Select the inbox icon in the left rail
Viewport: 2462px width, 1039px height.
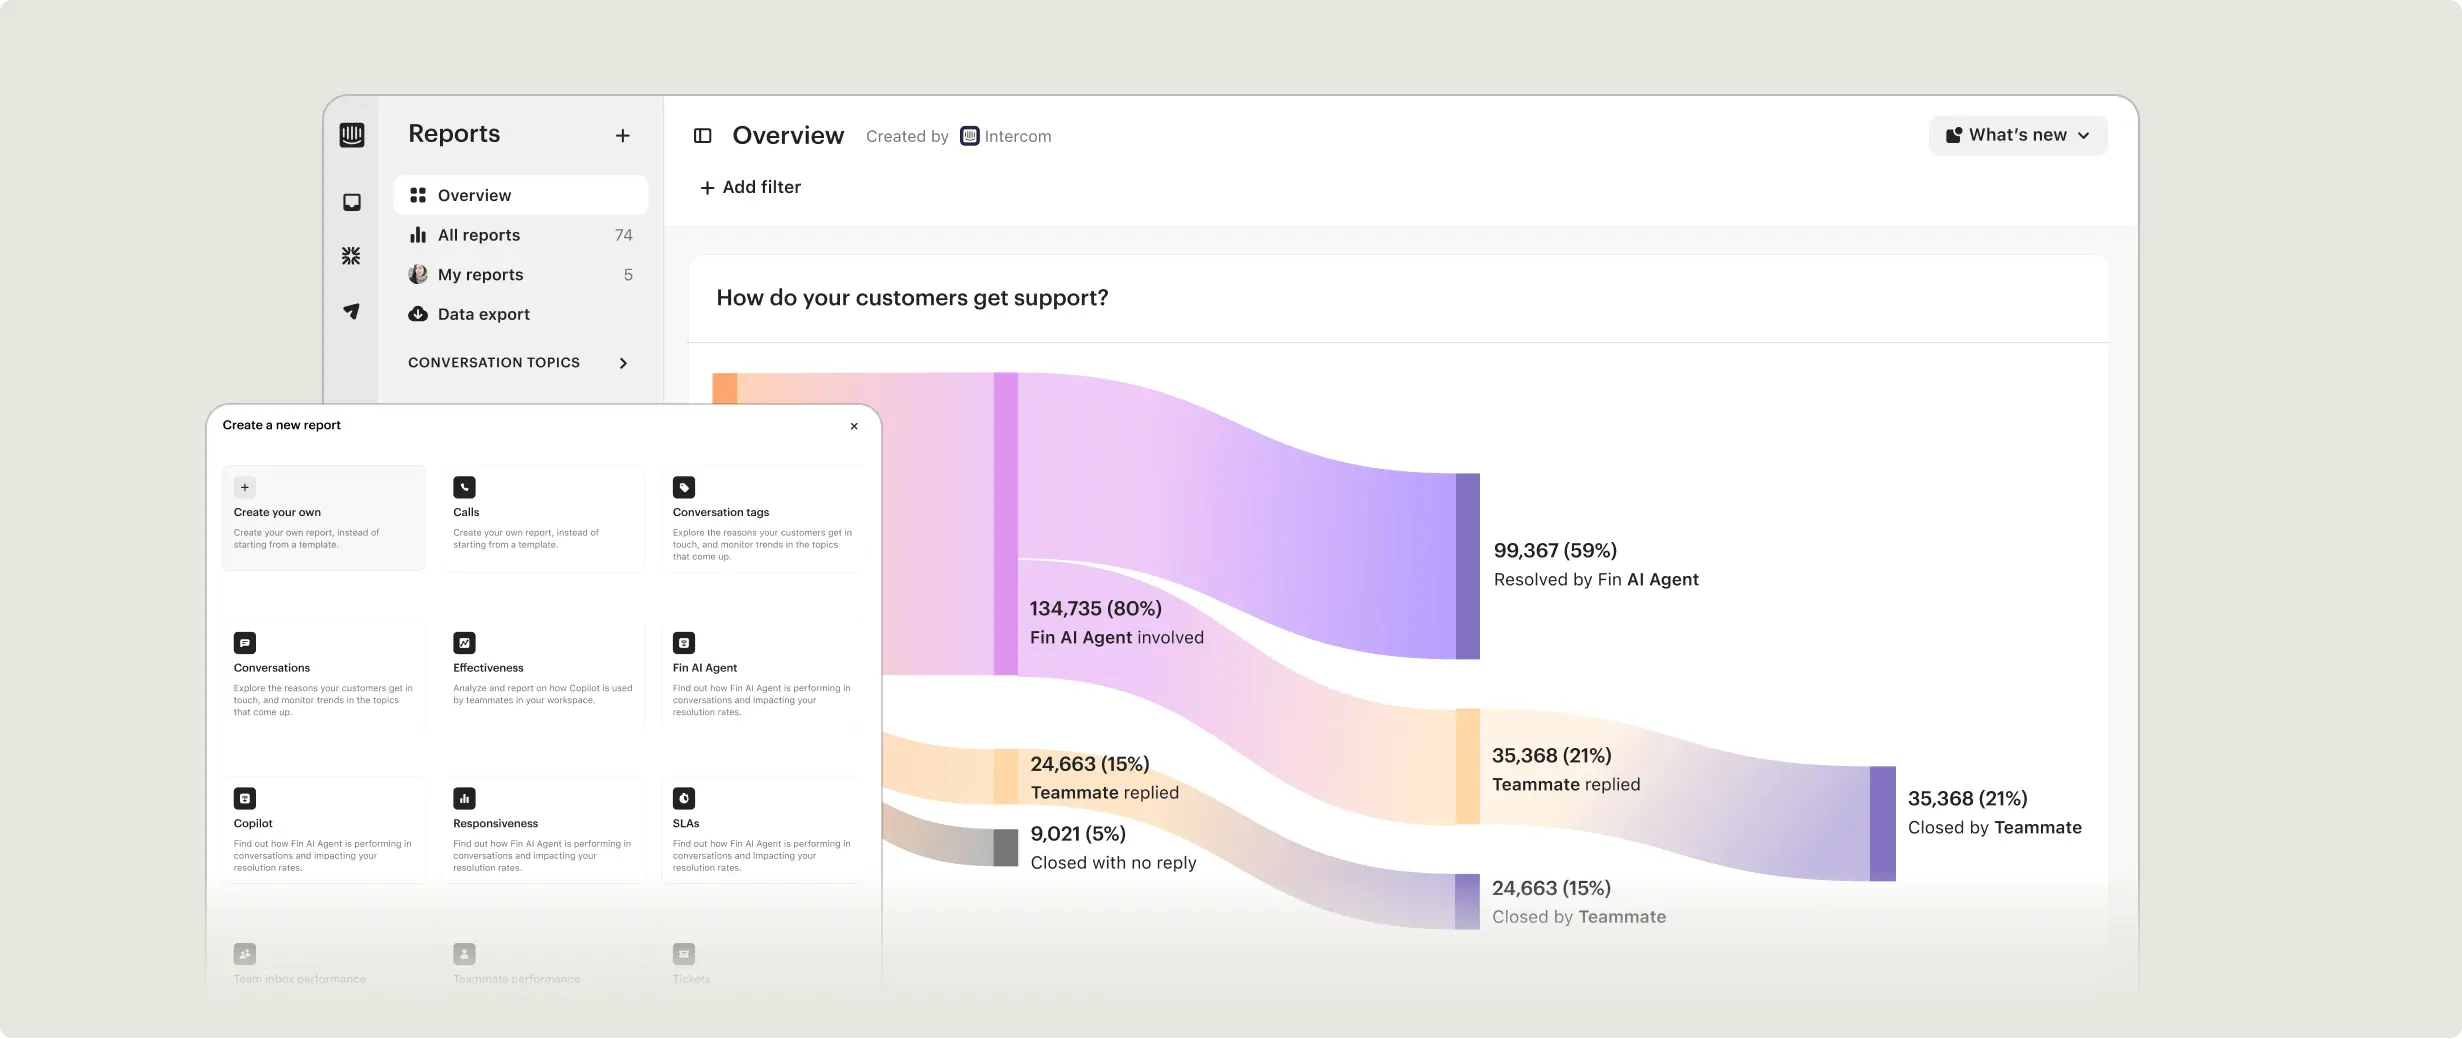point(352,201)
